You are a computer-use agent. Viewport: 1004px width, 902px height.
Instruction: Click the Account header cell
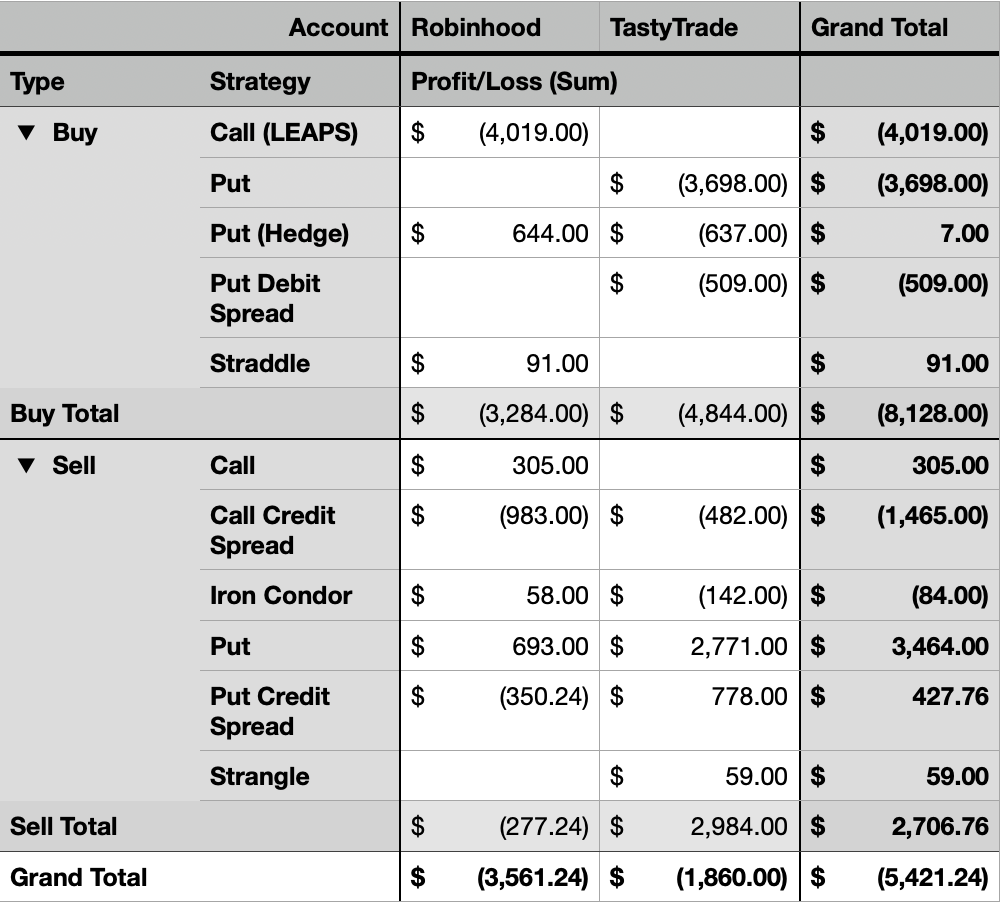(338, 27)
